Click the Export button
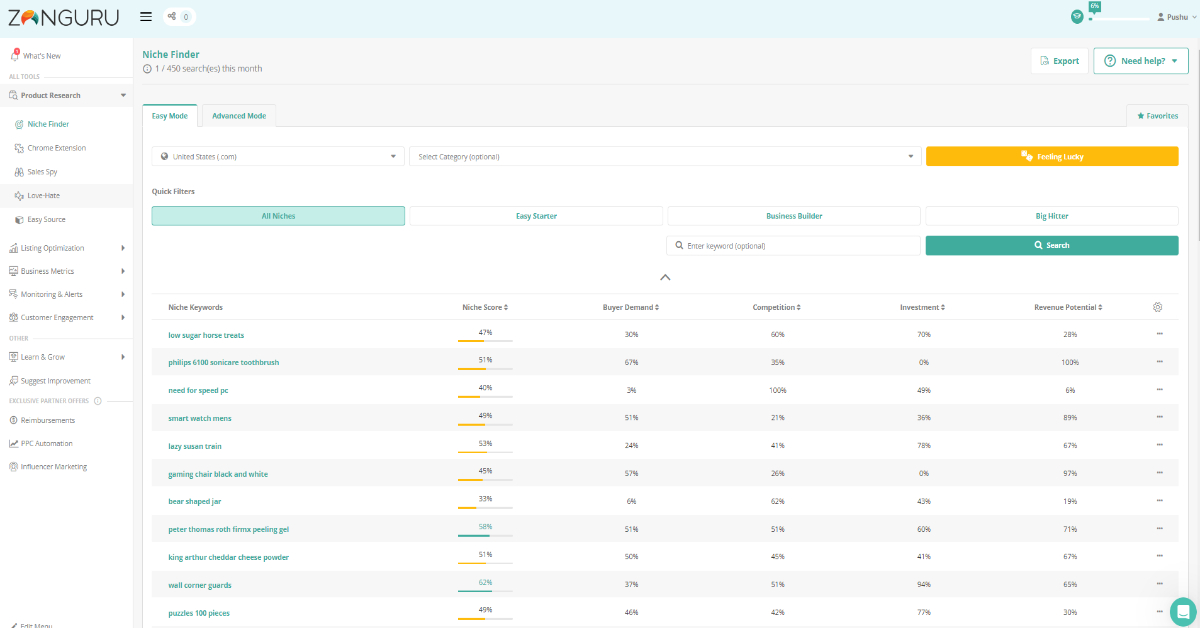 click(1059, 61)
